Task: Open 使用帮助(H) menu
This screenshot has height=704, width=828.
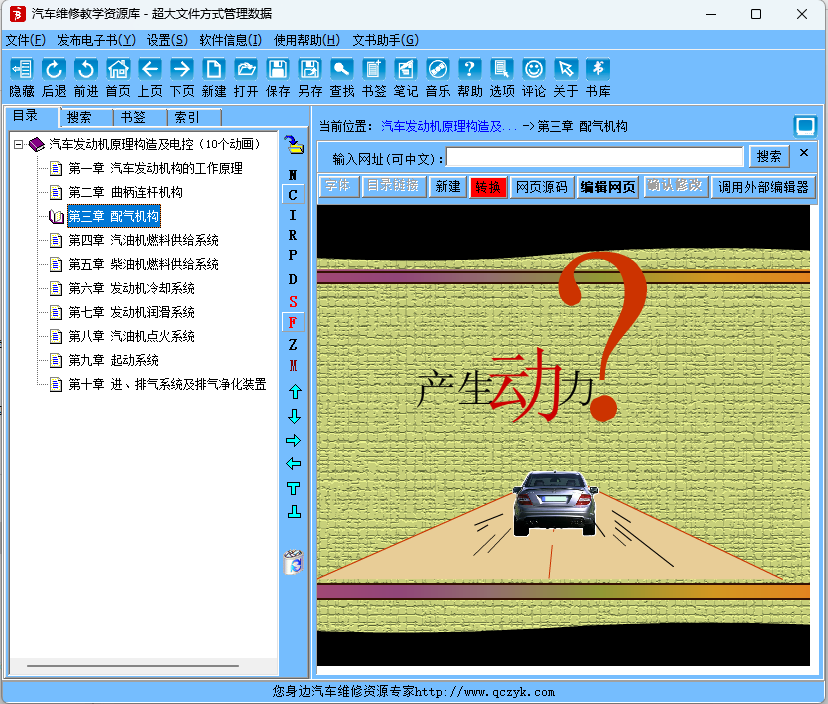Action: 306,40
